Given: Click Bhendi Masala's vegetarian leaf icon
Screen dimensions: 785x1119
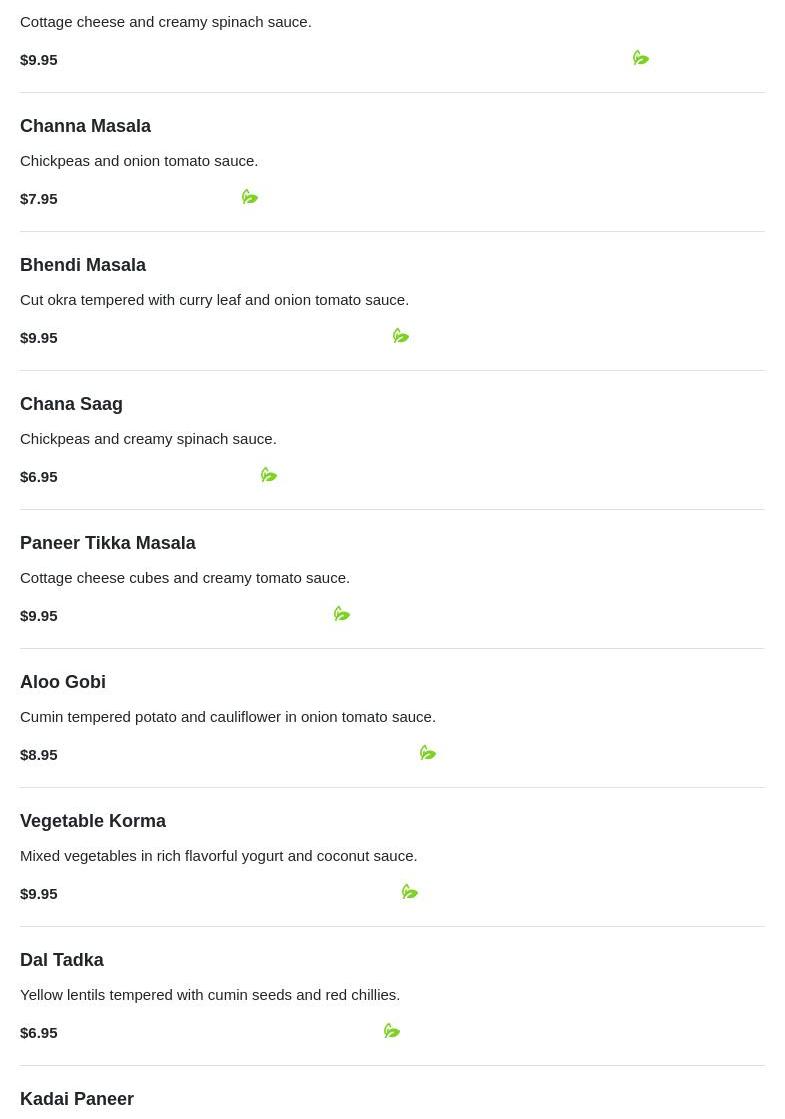Looking at the screenshot, I should [x=401, y=337].
